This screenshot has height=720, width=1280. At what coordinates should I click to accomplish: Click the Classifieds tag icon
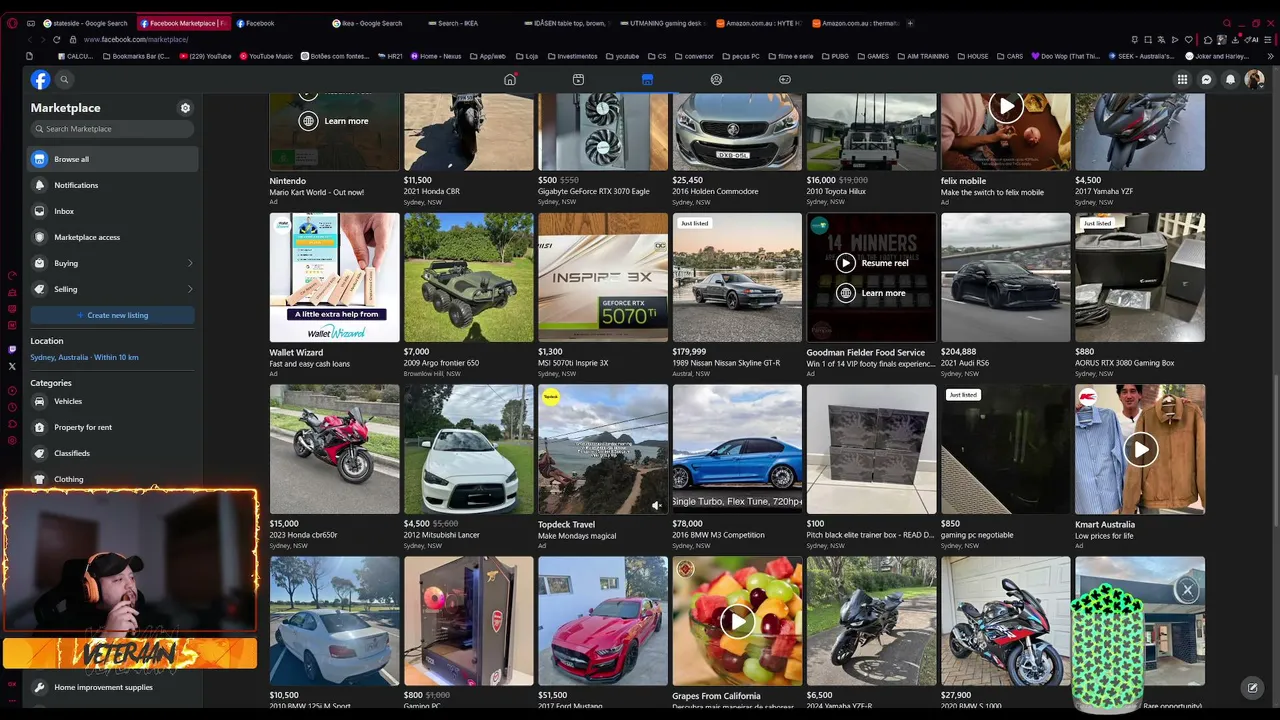click(x=39, y=453)
